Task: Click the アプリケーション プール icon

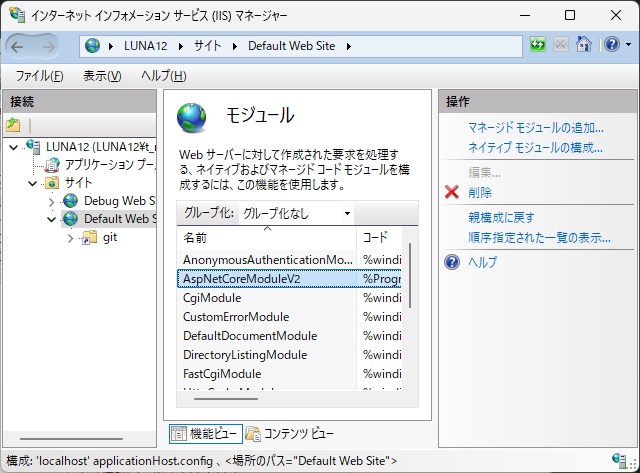Action: coord(52,164)
